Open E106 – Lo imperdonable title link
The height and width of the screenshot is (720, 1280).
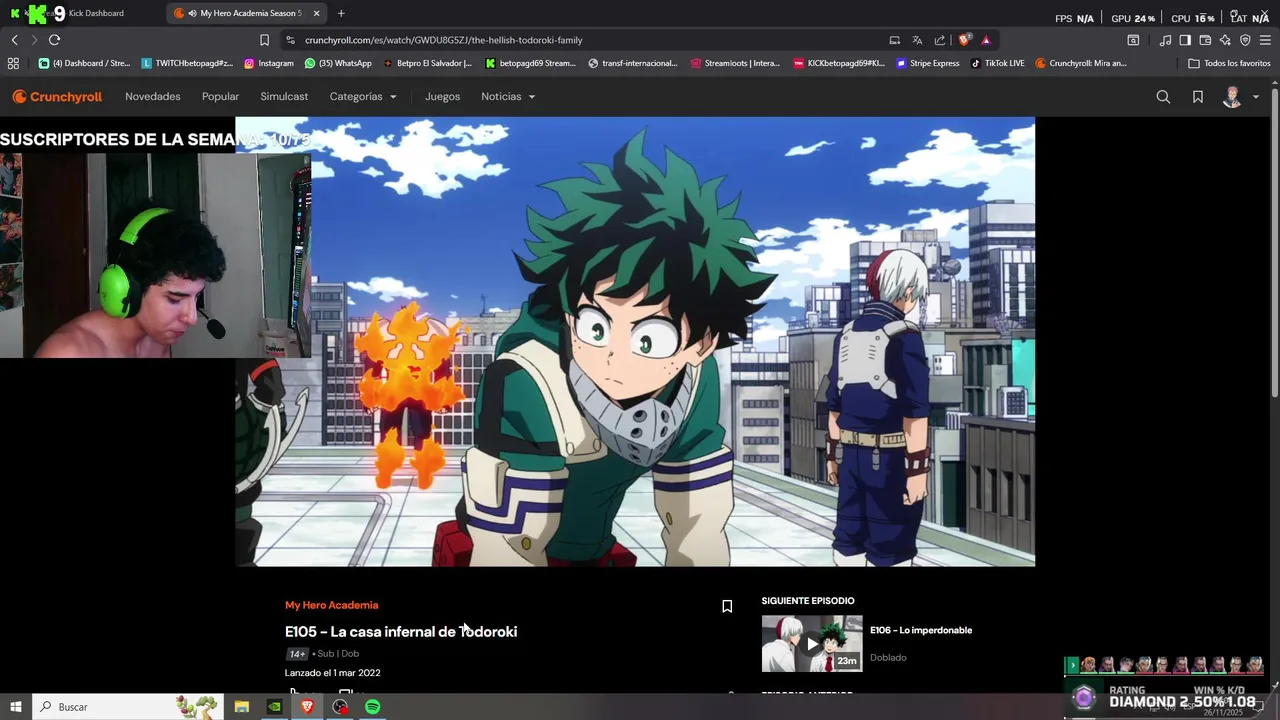point(921,630)
